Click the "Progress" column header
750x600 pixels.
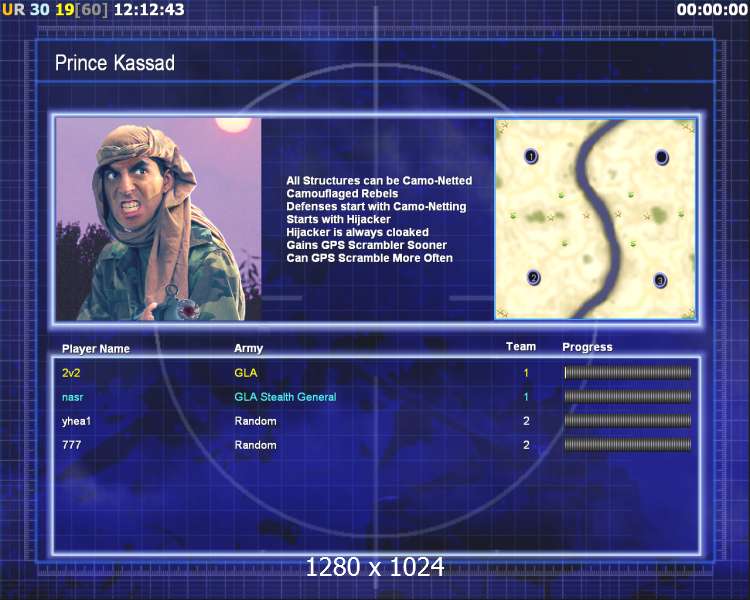(587, 347)
